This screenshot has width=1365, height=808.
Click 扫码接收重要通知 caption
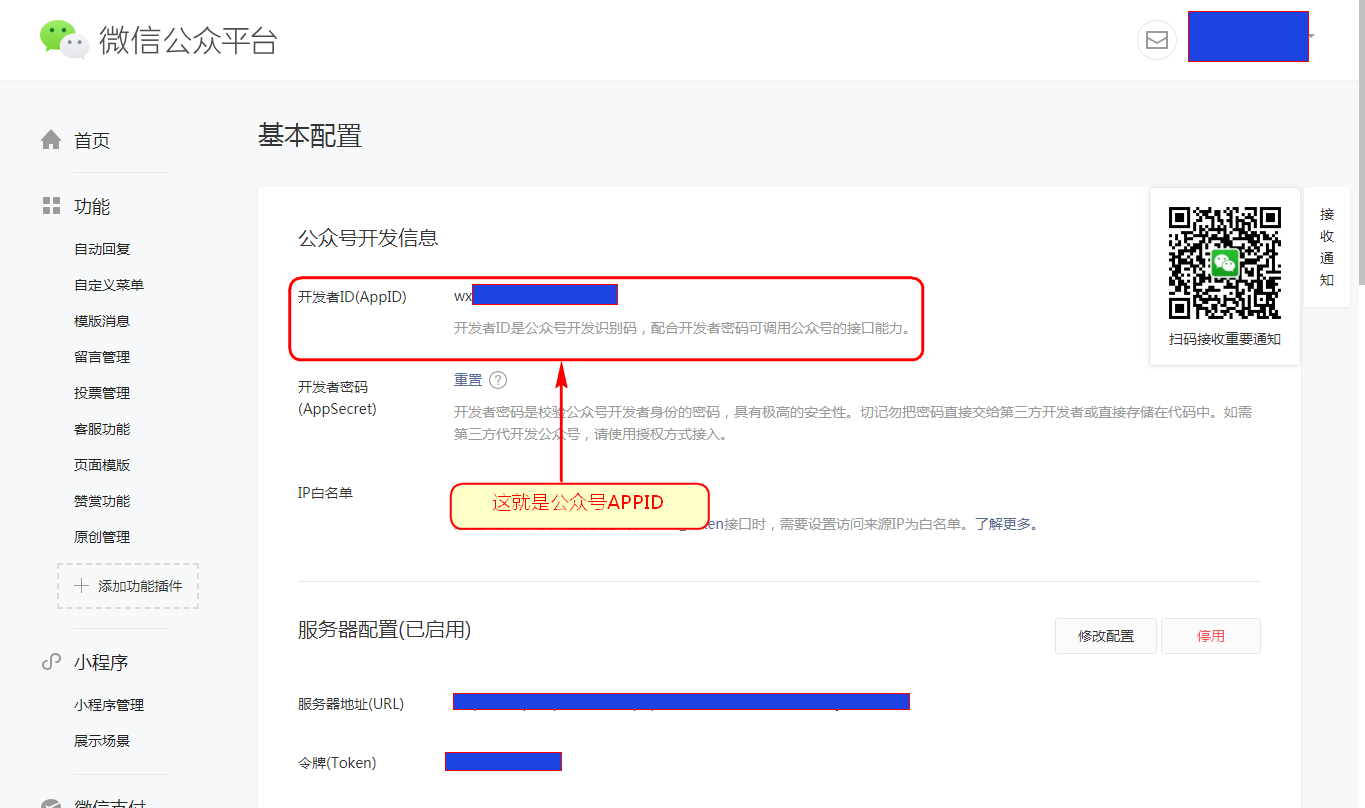pyautogui.click(x=1225, y=339)
